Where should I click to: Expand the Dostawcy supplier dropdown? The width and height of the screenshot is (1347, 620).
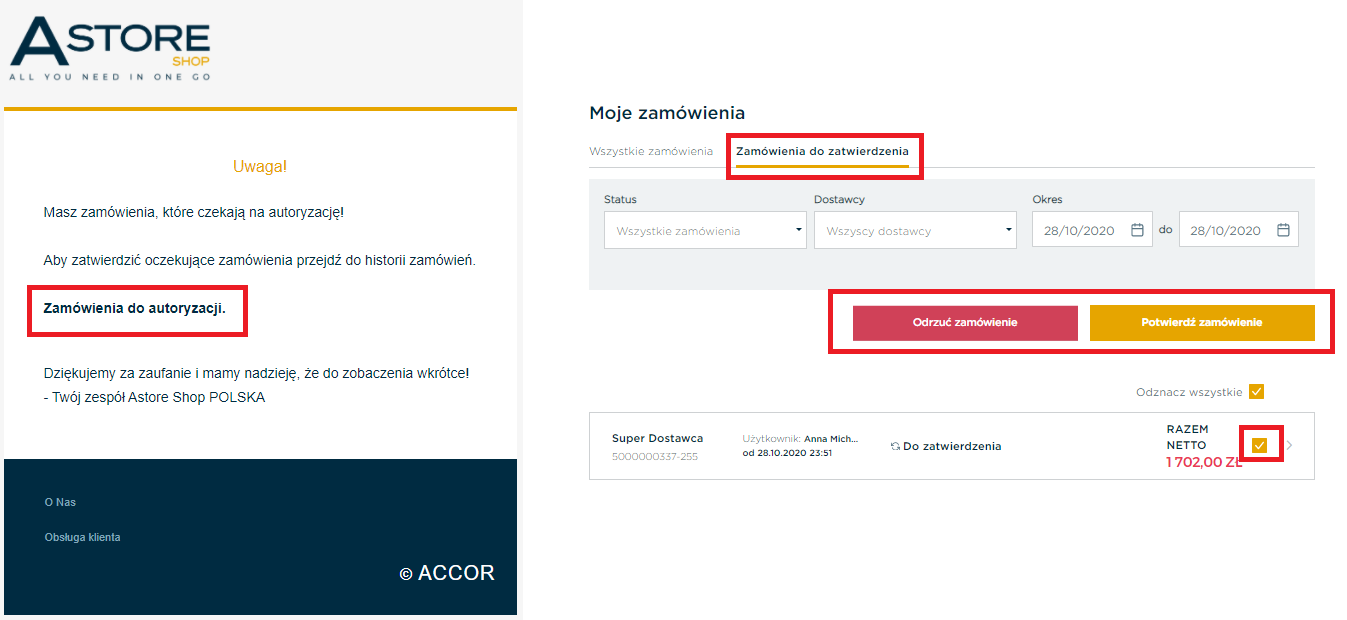click(x=915, y=230)
